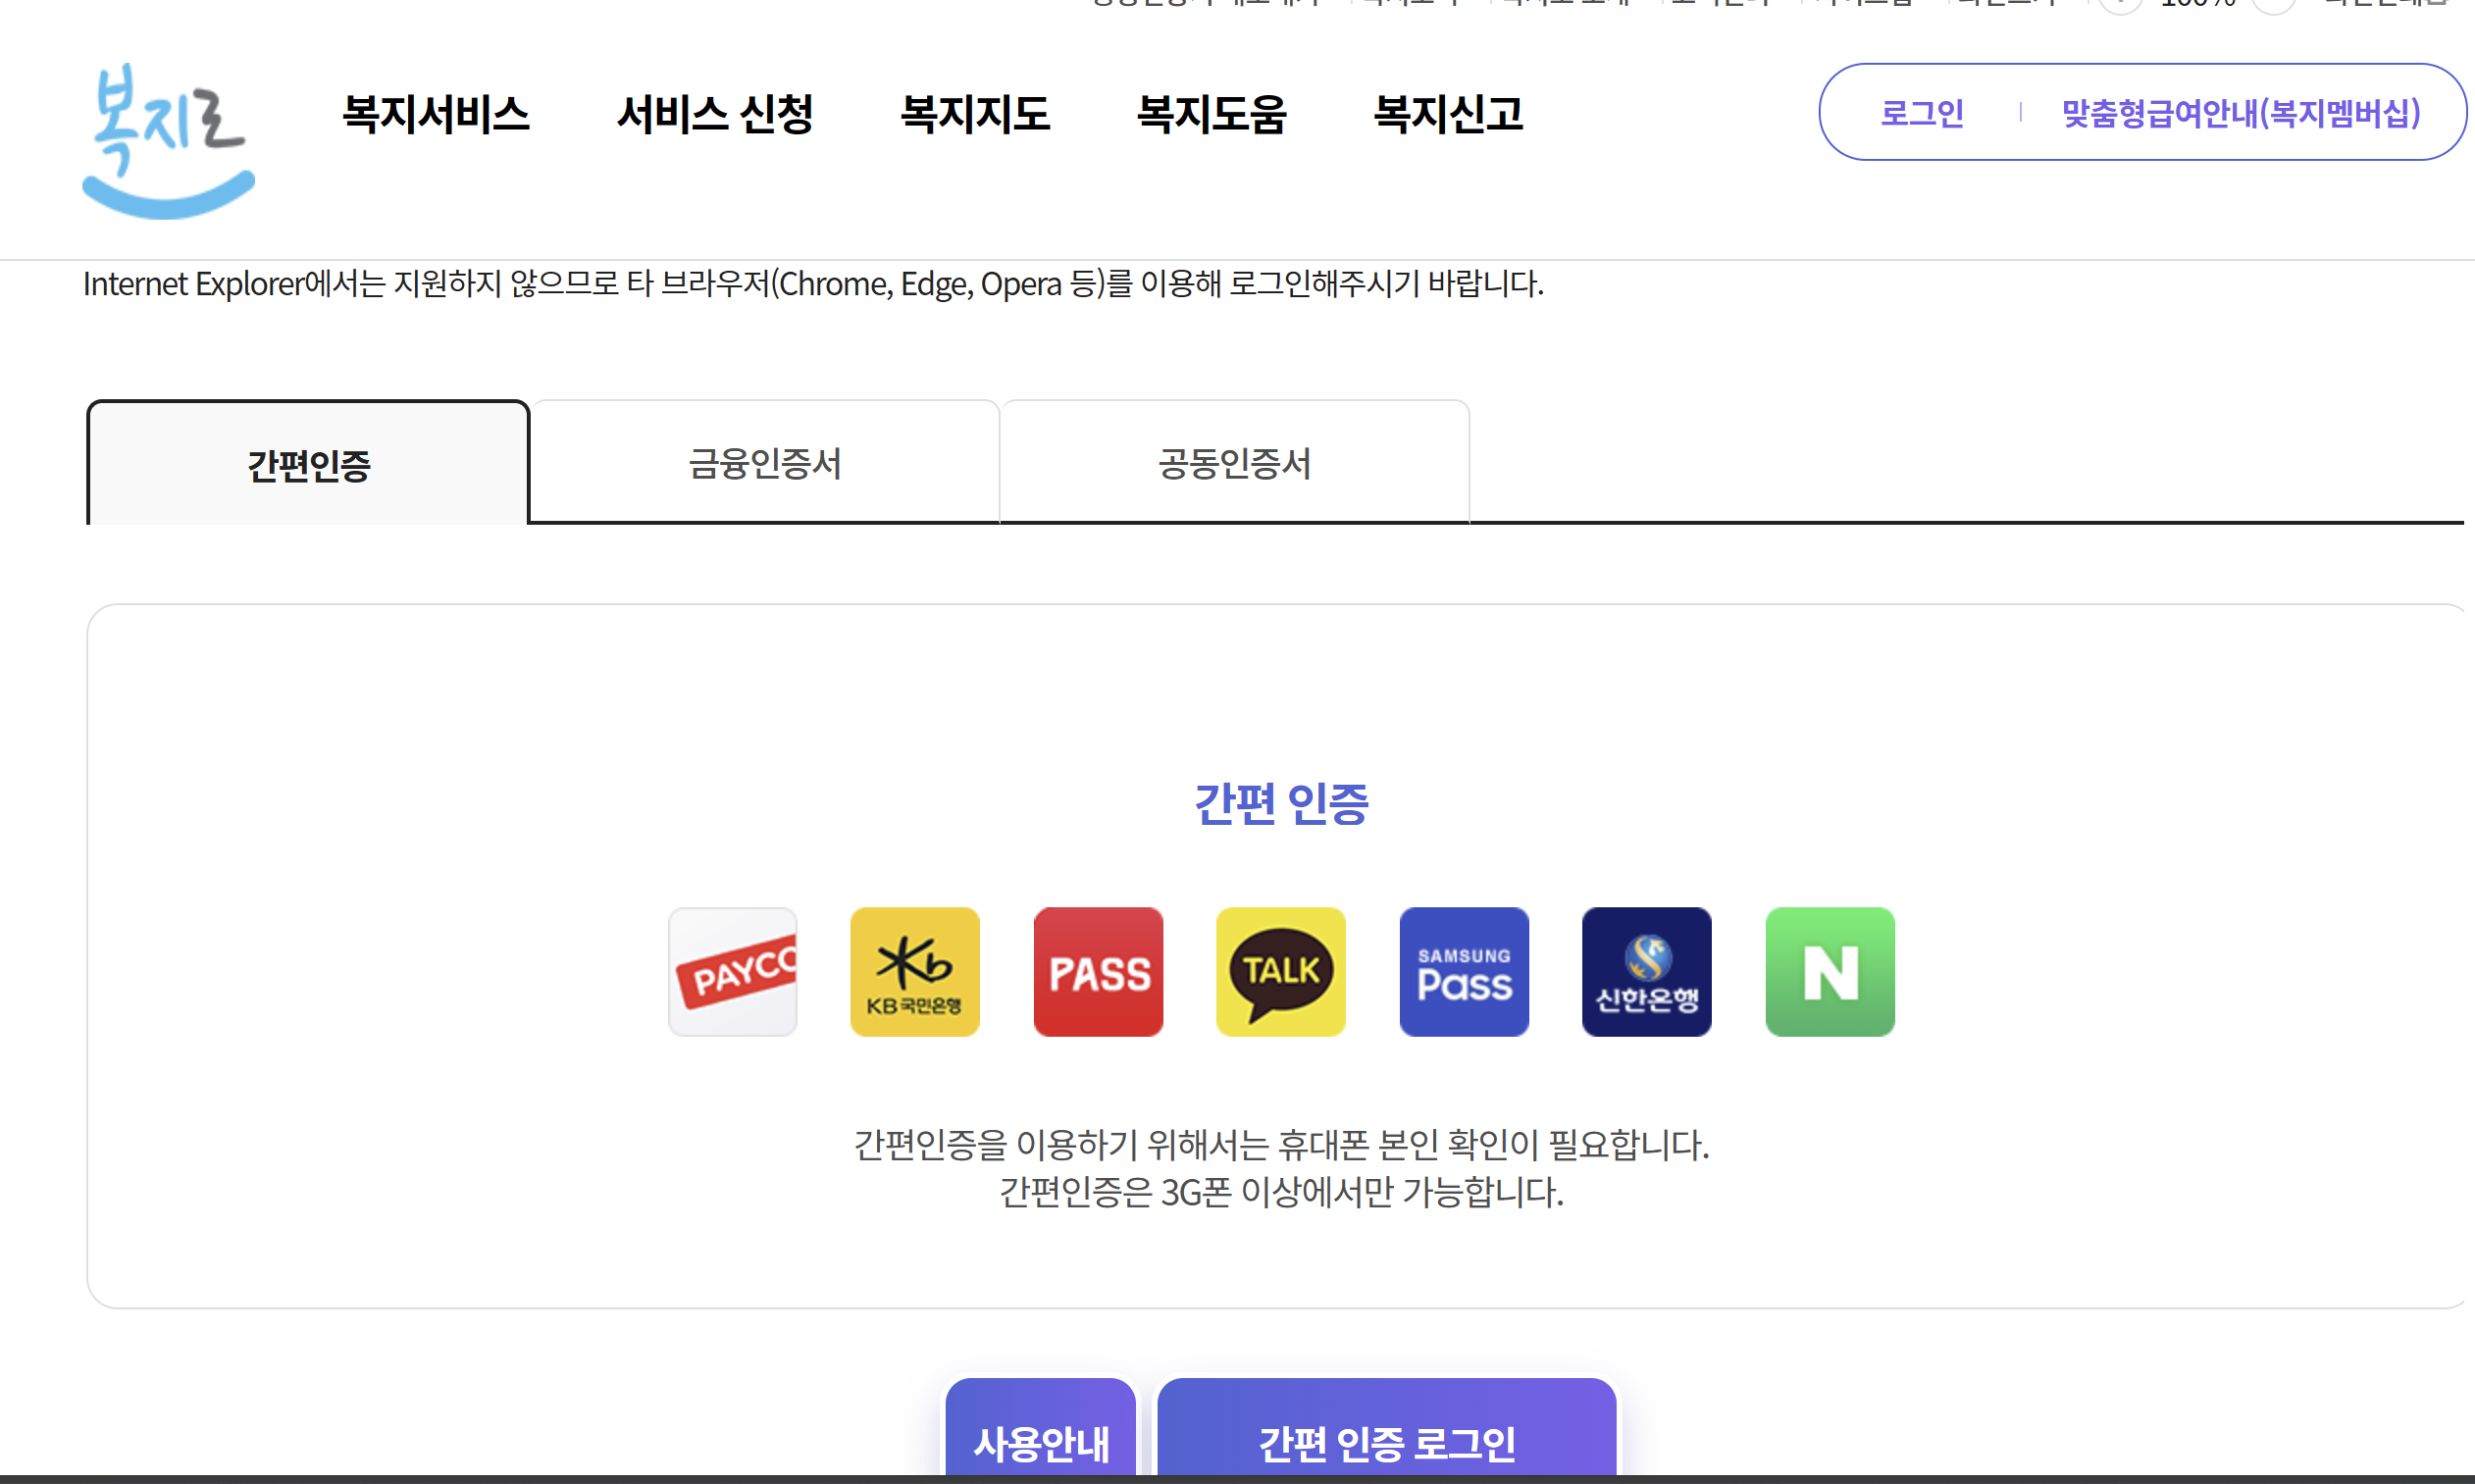Image resolution: width=2475 pixels, height=1484 pixels.
Task: Select Naver authentication icon
Action: pyautogui.click(x=1829, y=971)
